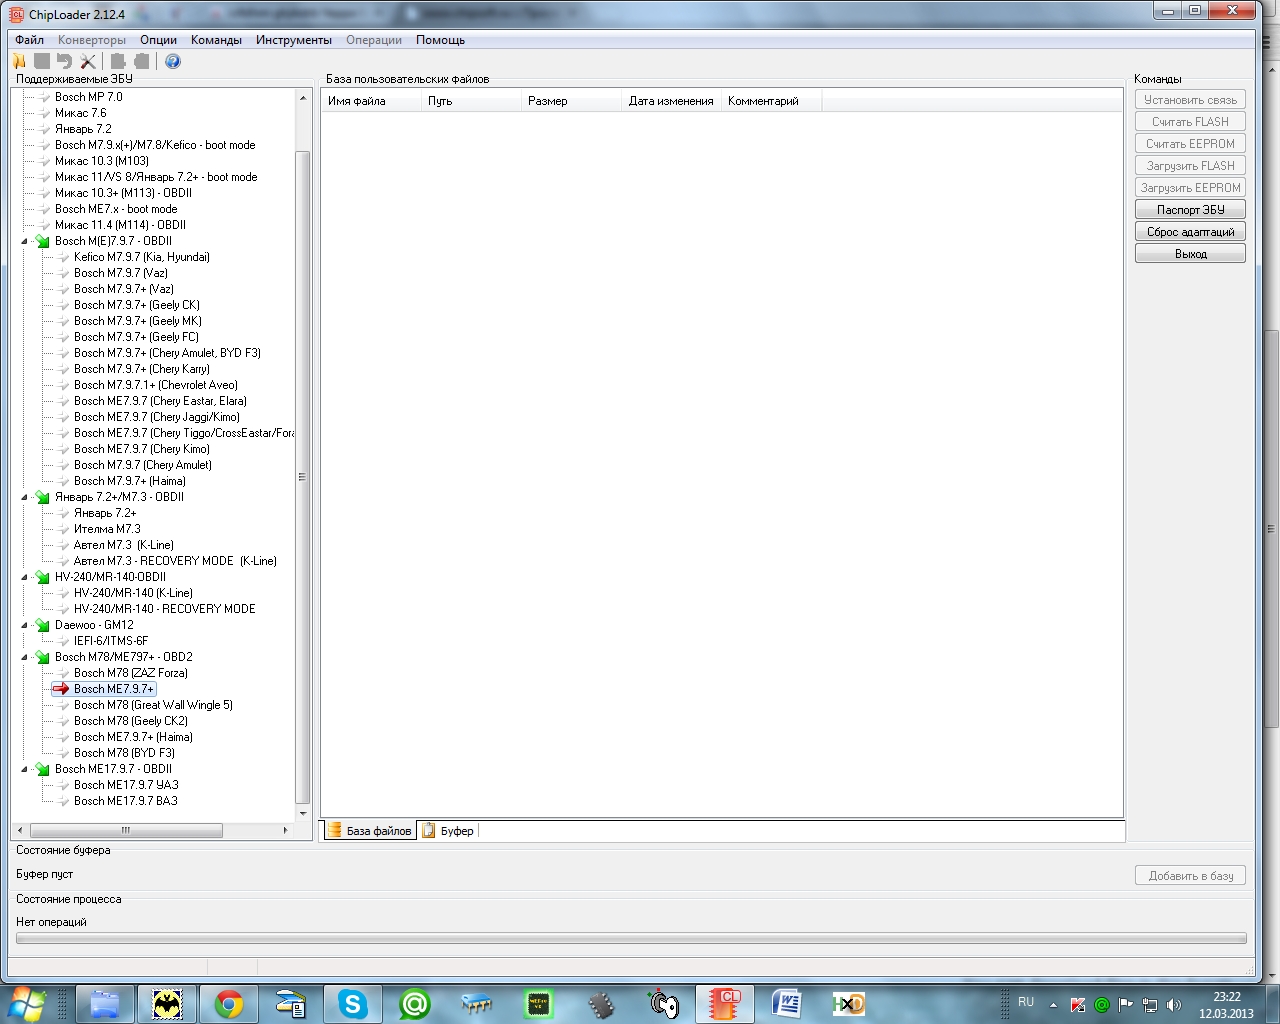
Task: Select IEFI-6/ITMS-6F in the tree
Action: 111,641
